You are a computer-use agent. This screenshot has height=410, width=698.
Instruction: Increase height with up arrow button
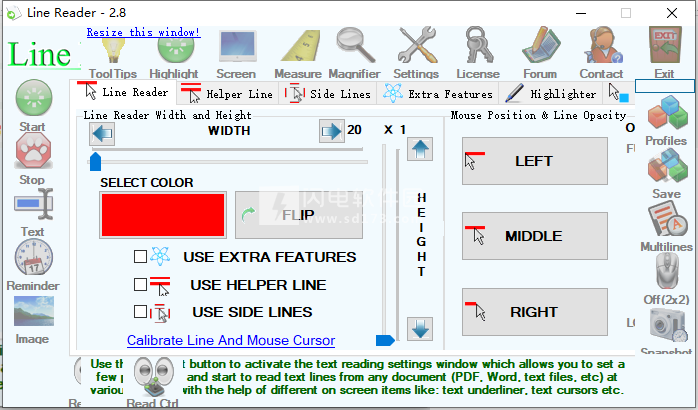point(420,150)
